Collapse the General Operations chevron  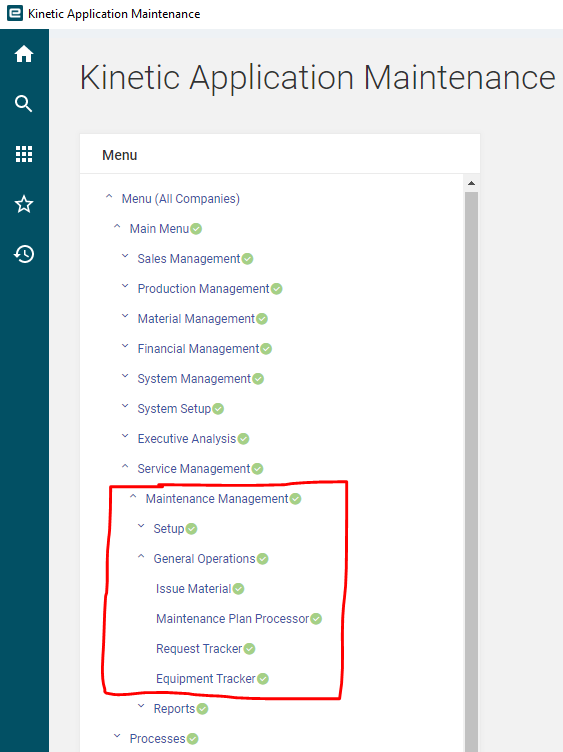[141, 557]
